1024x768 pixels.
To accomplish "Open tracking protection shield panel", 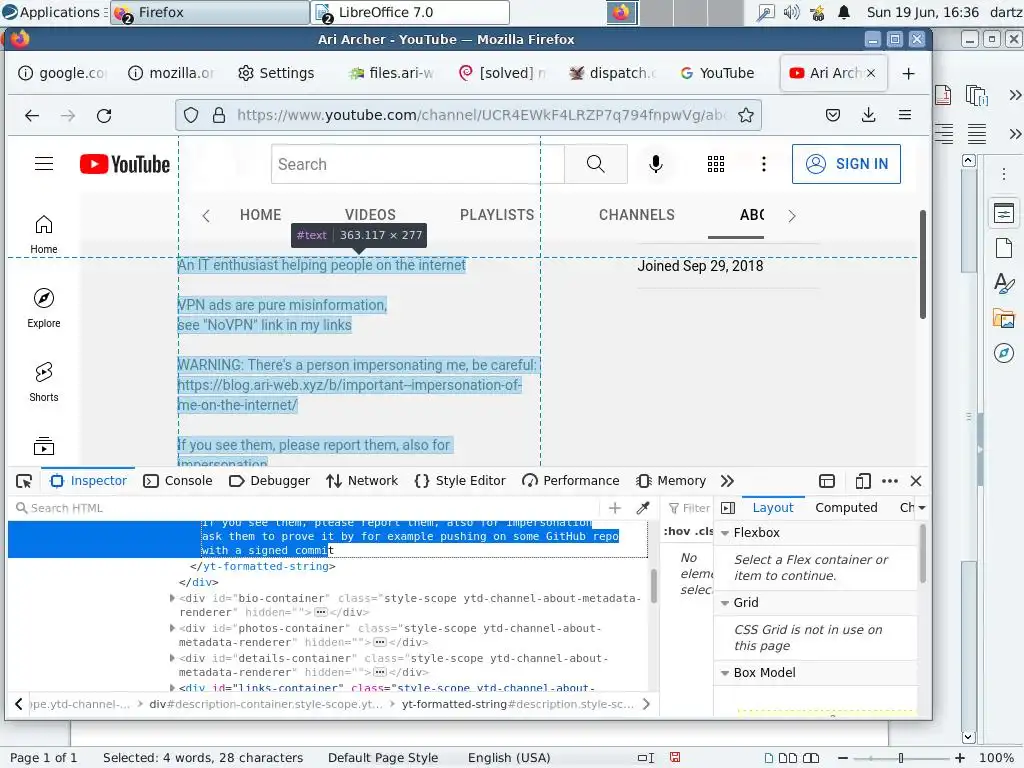I will (191, 116).
